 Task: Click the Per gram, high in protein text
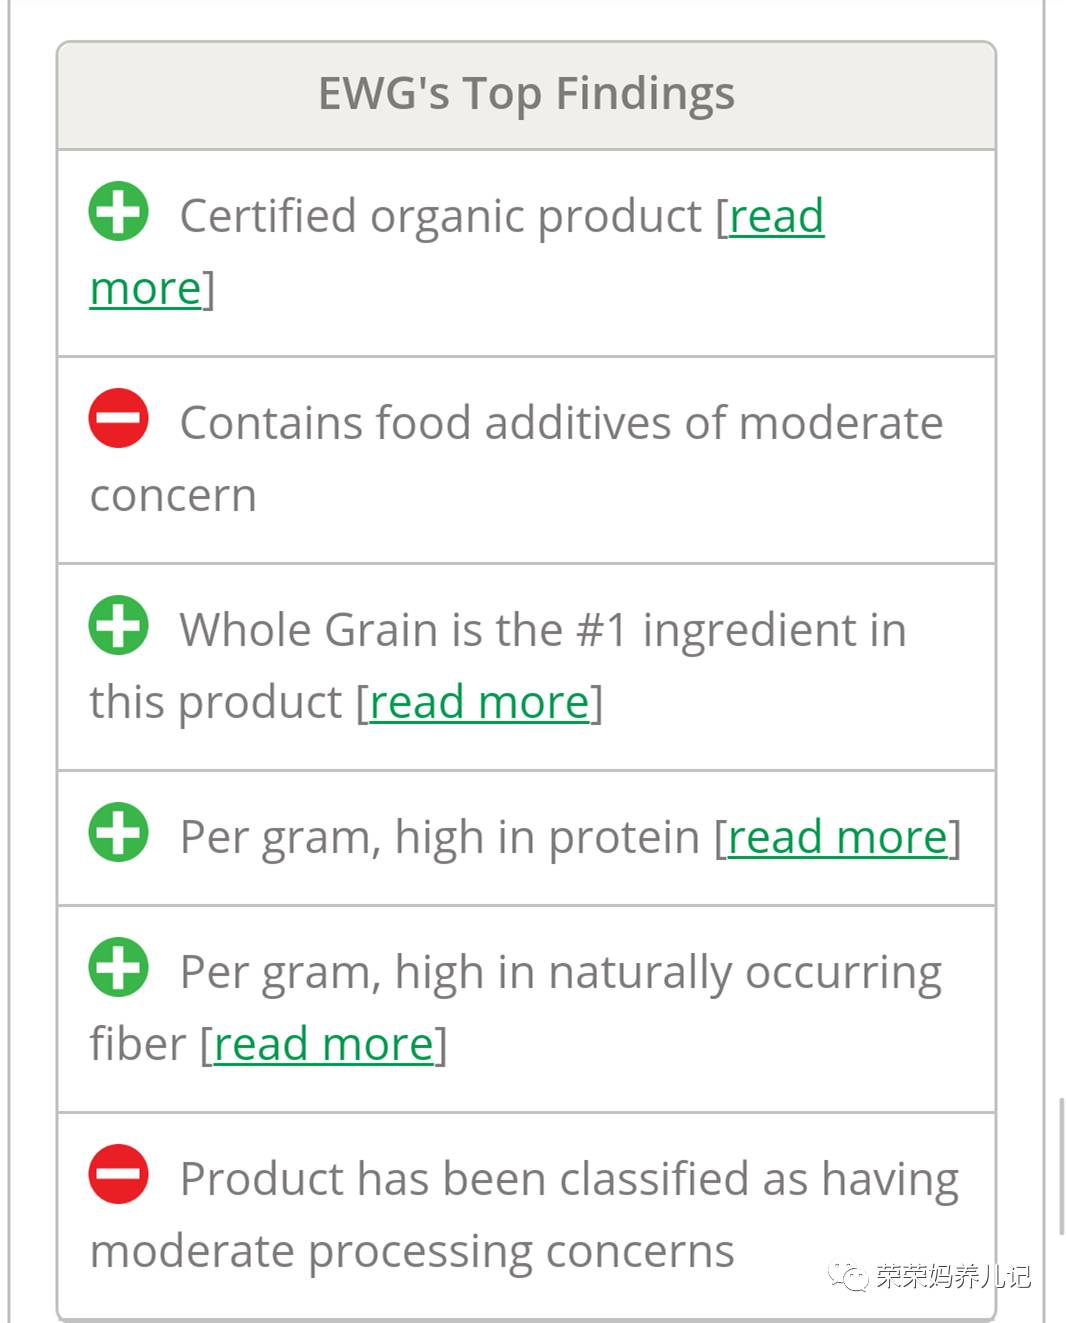click(440, 838)
